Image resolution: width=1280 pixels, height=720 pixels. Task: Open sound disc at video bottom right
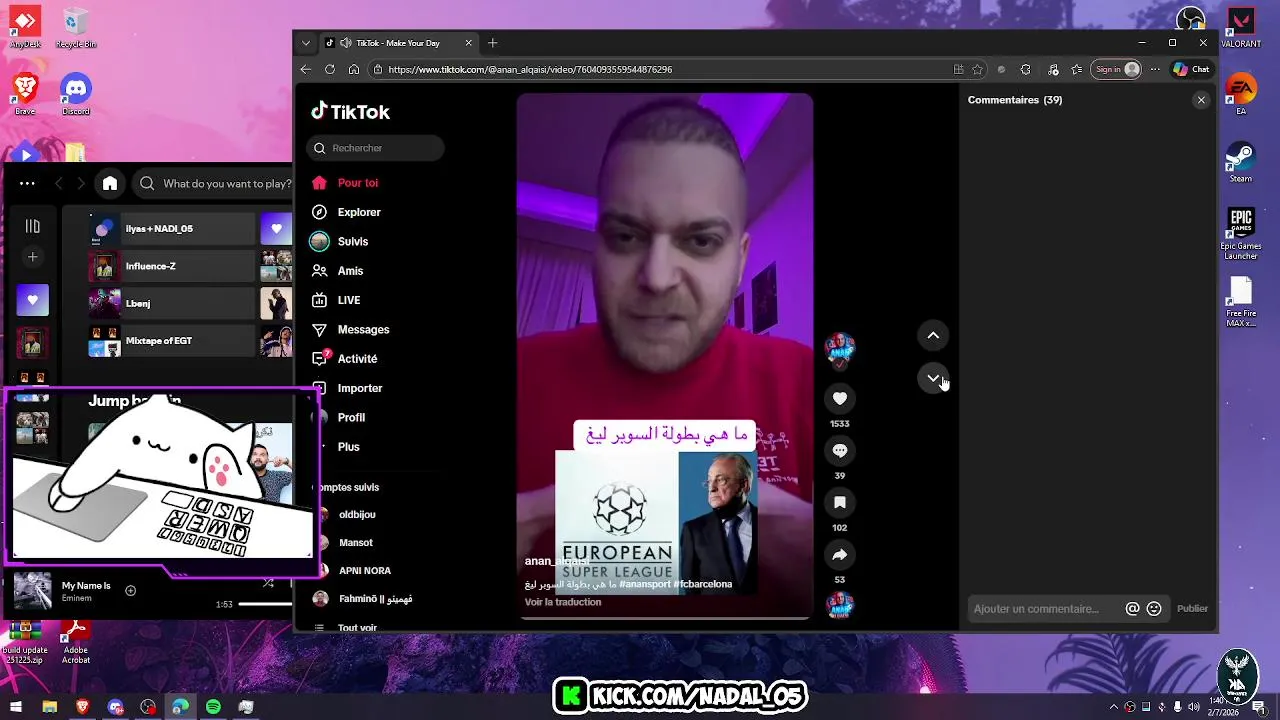(x=840, y=605)
